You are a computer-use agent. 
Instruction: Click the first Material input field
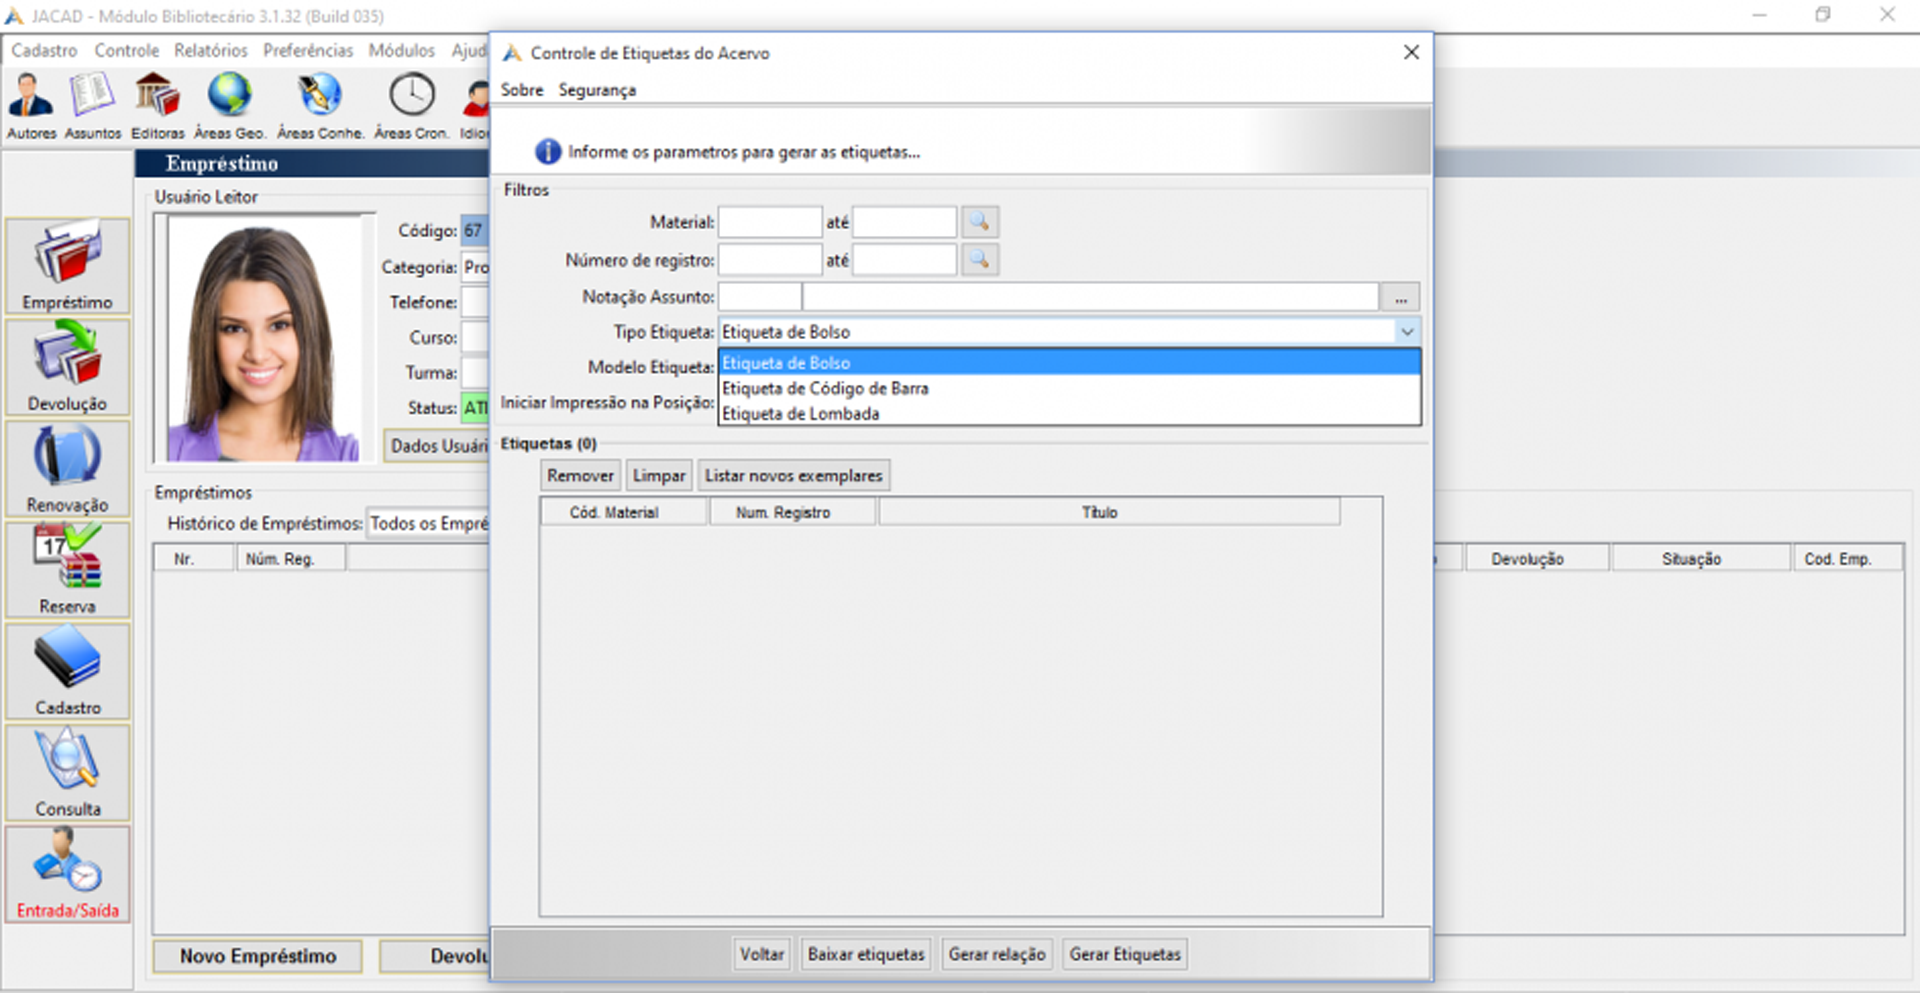click(x=770, y=222)
